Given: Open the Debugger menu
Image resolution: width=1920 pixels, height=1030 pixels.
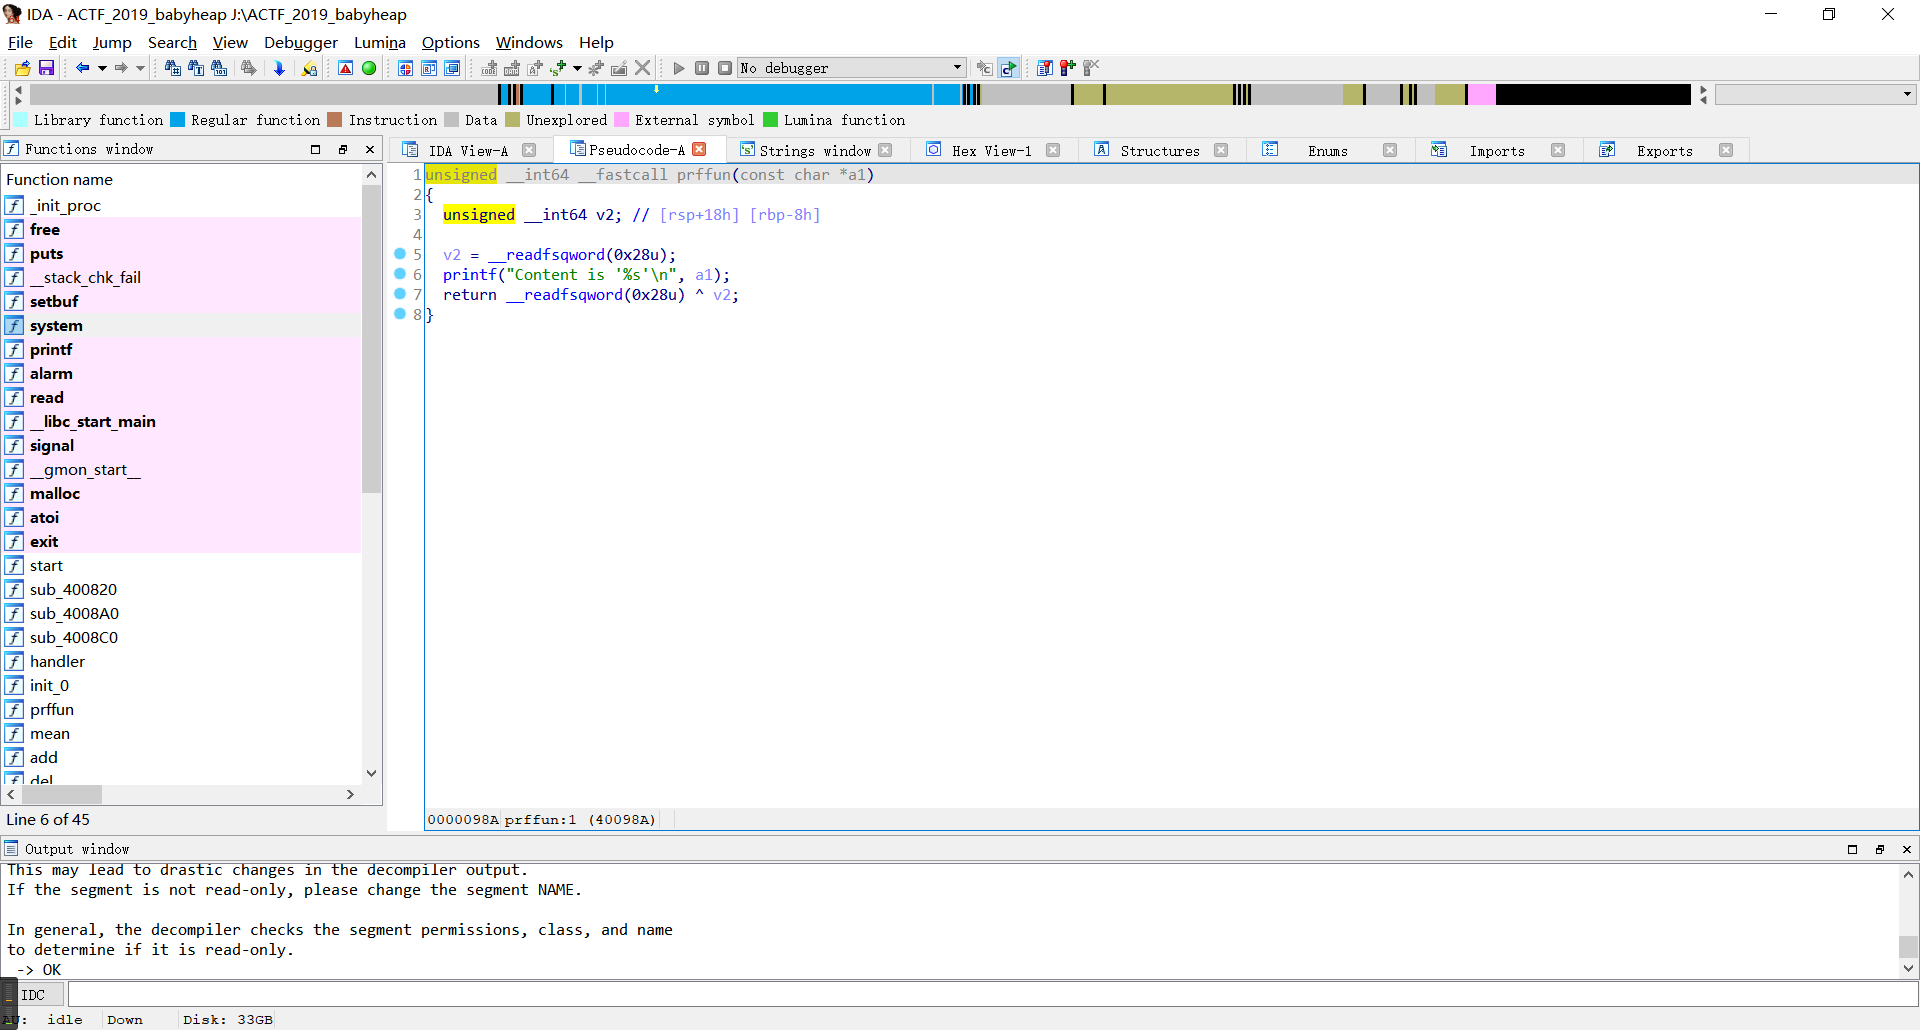Looking at the screenshot, I should tap(300, 42).
